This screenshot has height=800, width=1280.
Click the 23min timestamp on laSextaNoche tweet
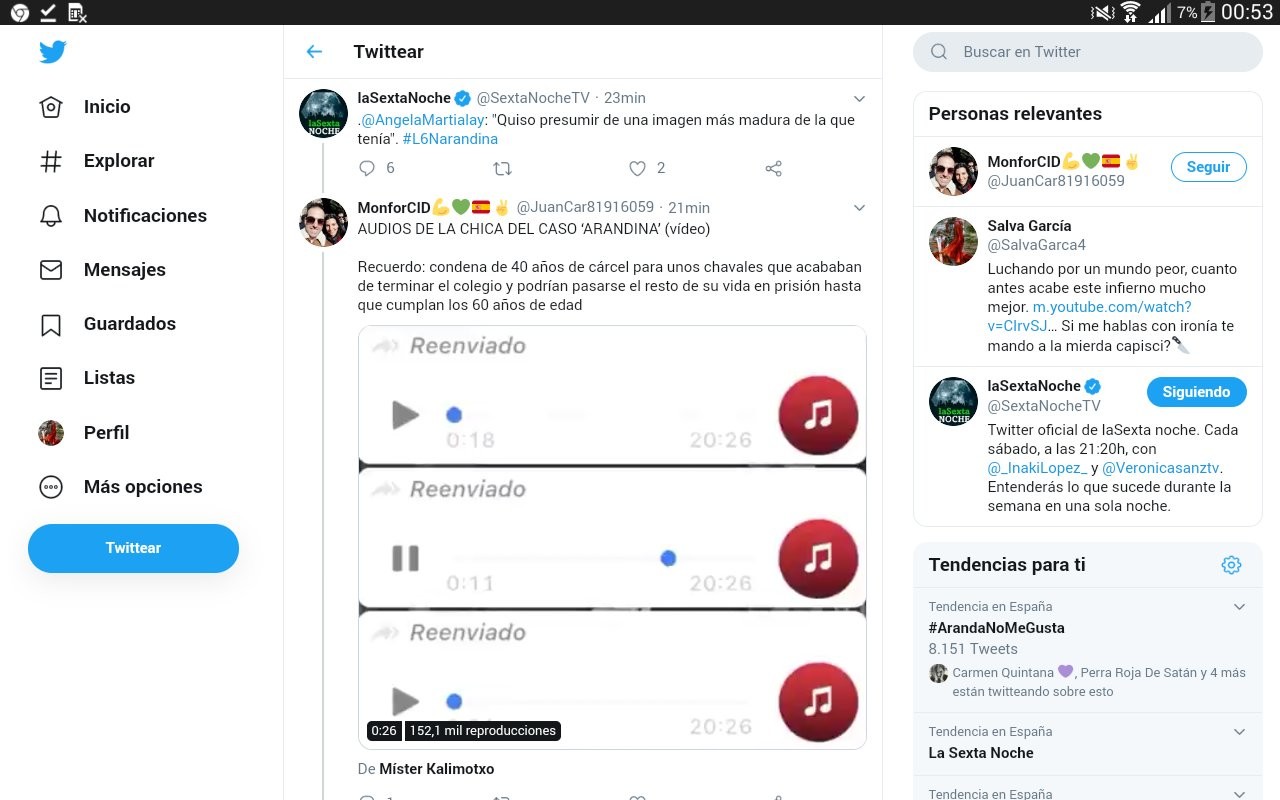point(625,98)
